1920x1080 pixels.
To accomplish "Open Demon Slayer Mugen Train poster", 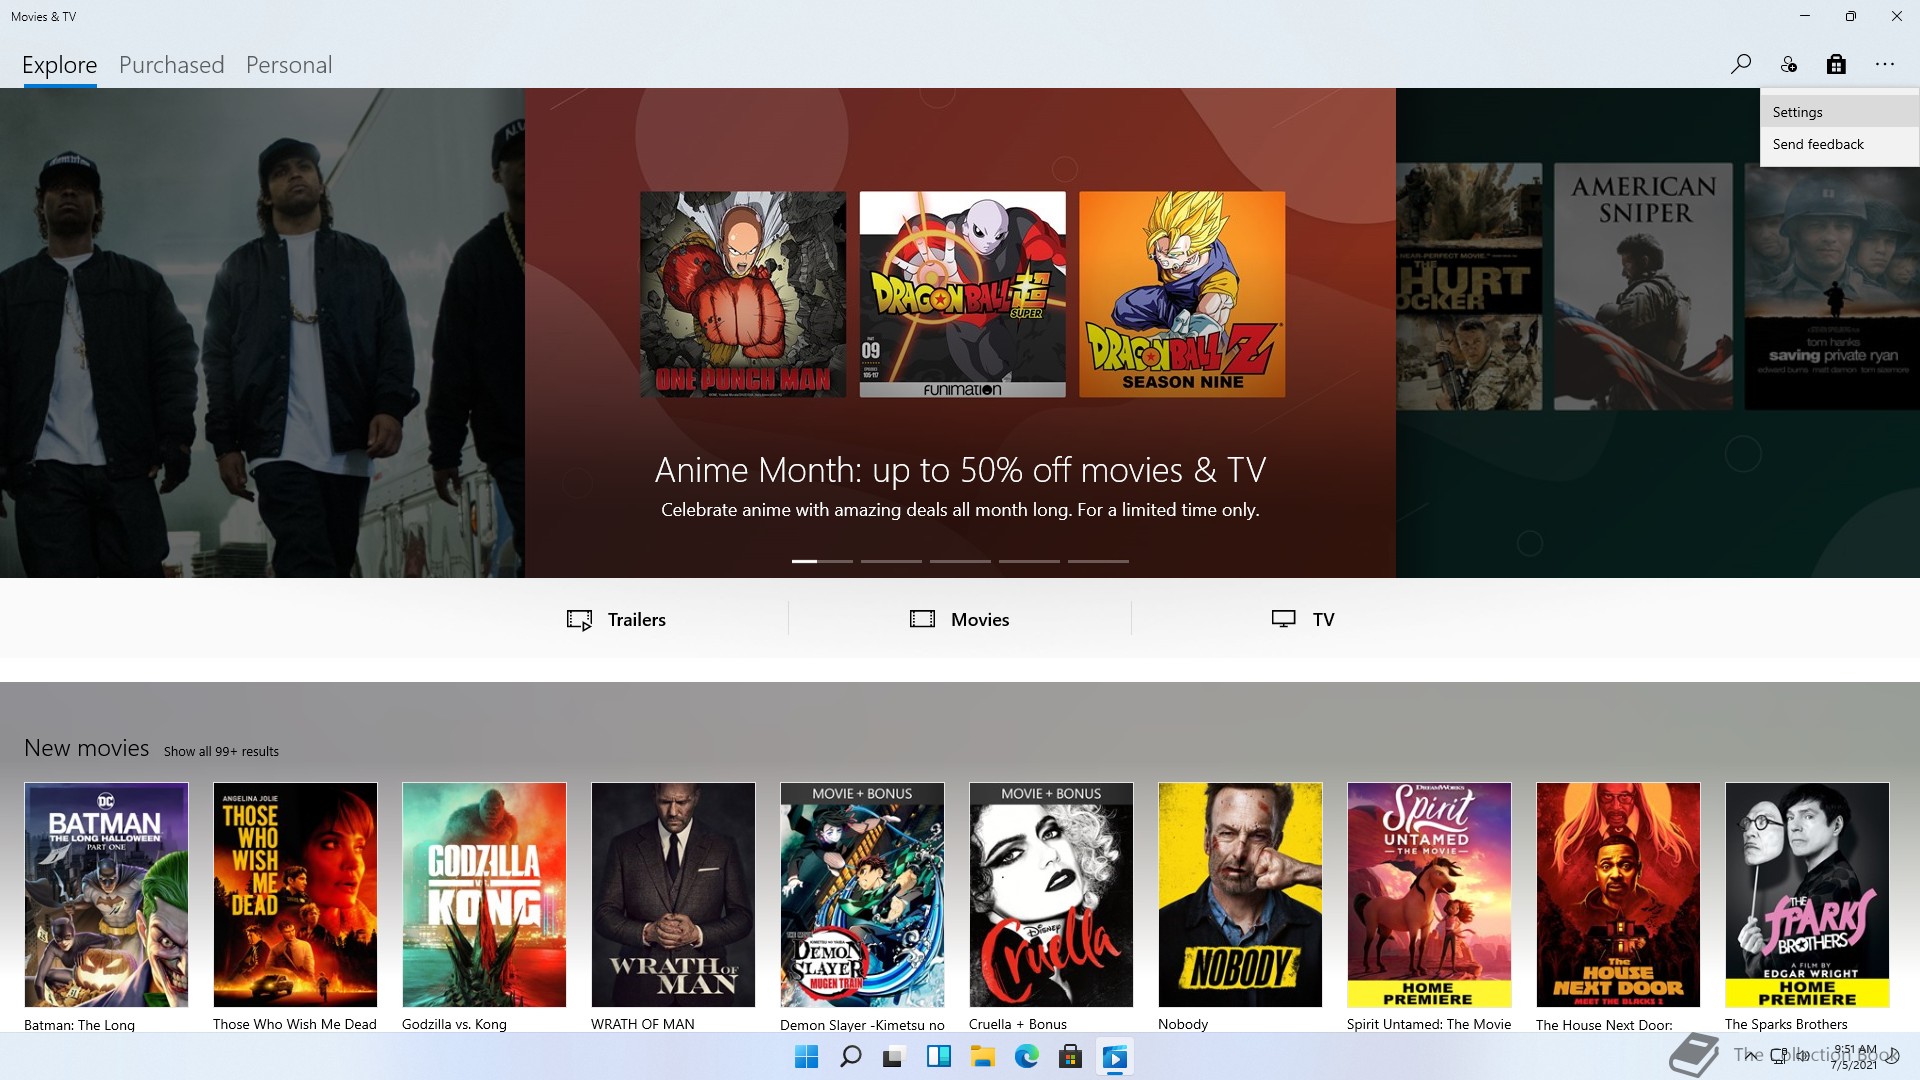I will click(x=862, y=895).
